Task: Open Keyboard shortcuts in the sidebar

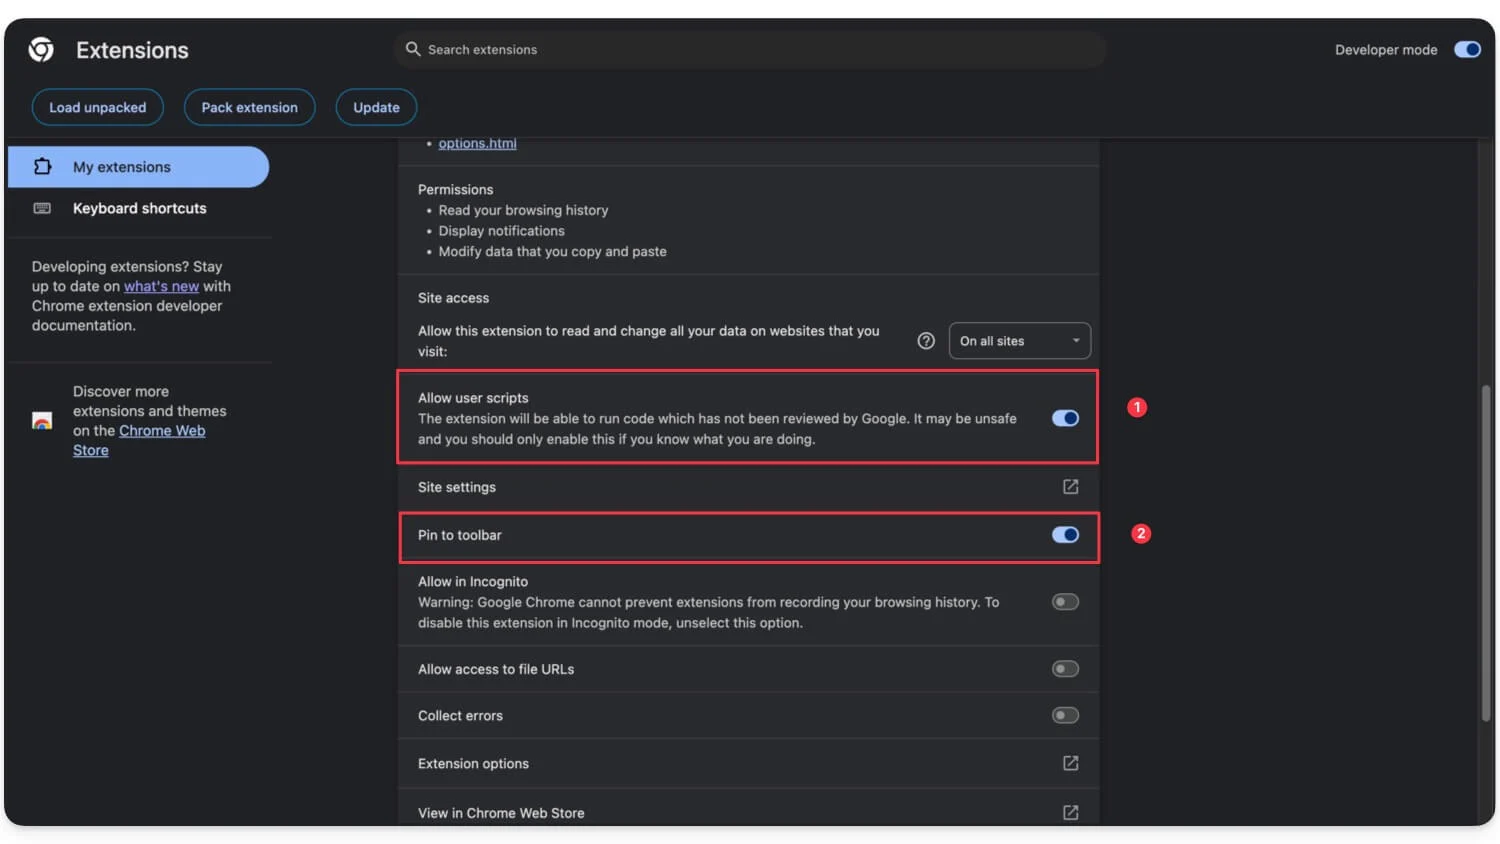Action: click(x=139, y=207)
